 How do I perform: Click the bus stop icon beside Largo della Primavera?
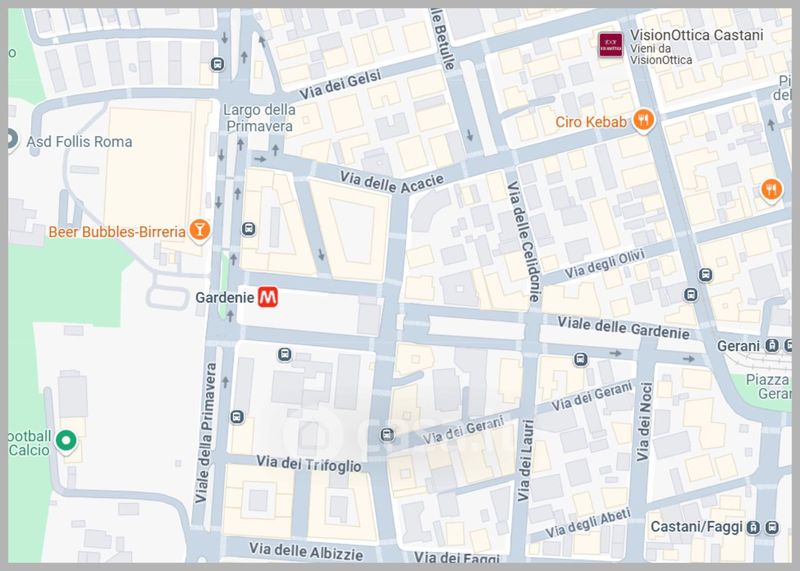click(x=217, y=64)
